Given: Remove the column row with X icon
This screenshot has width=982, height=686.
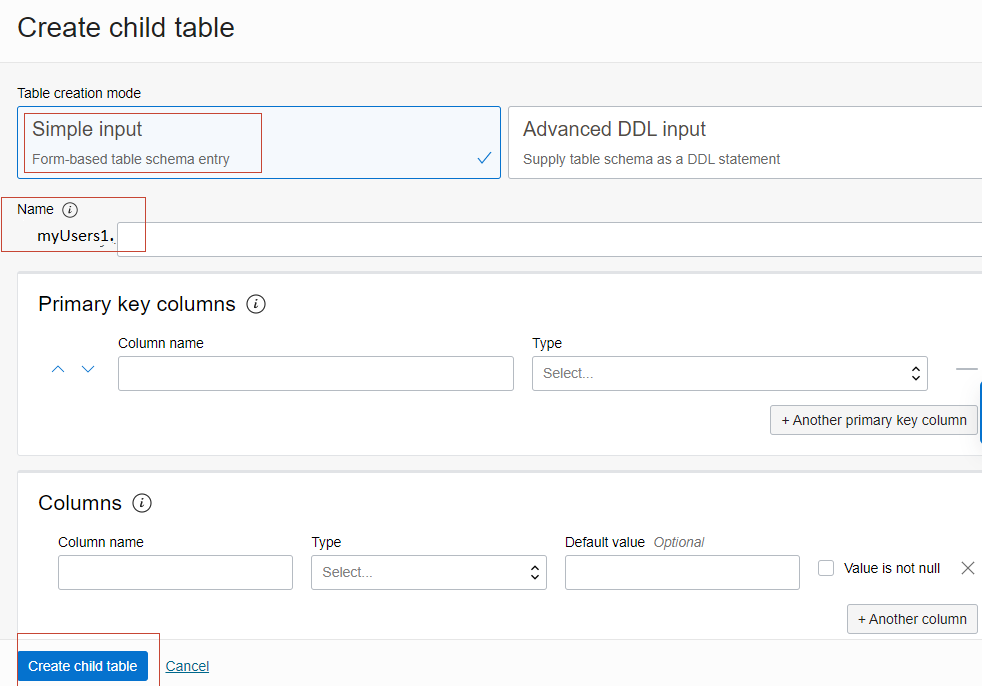Looking at the screenshot, I should tap(967, 568).
